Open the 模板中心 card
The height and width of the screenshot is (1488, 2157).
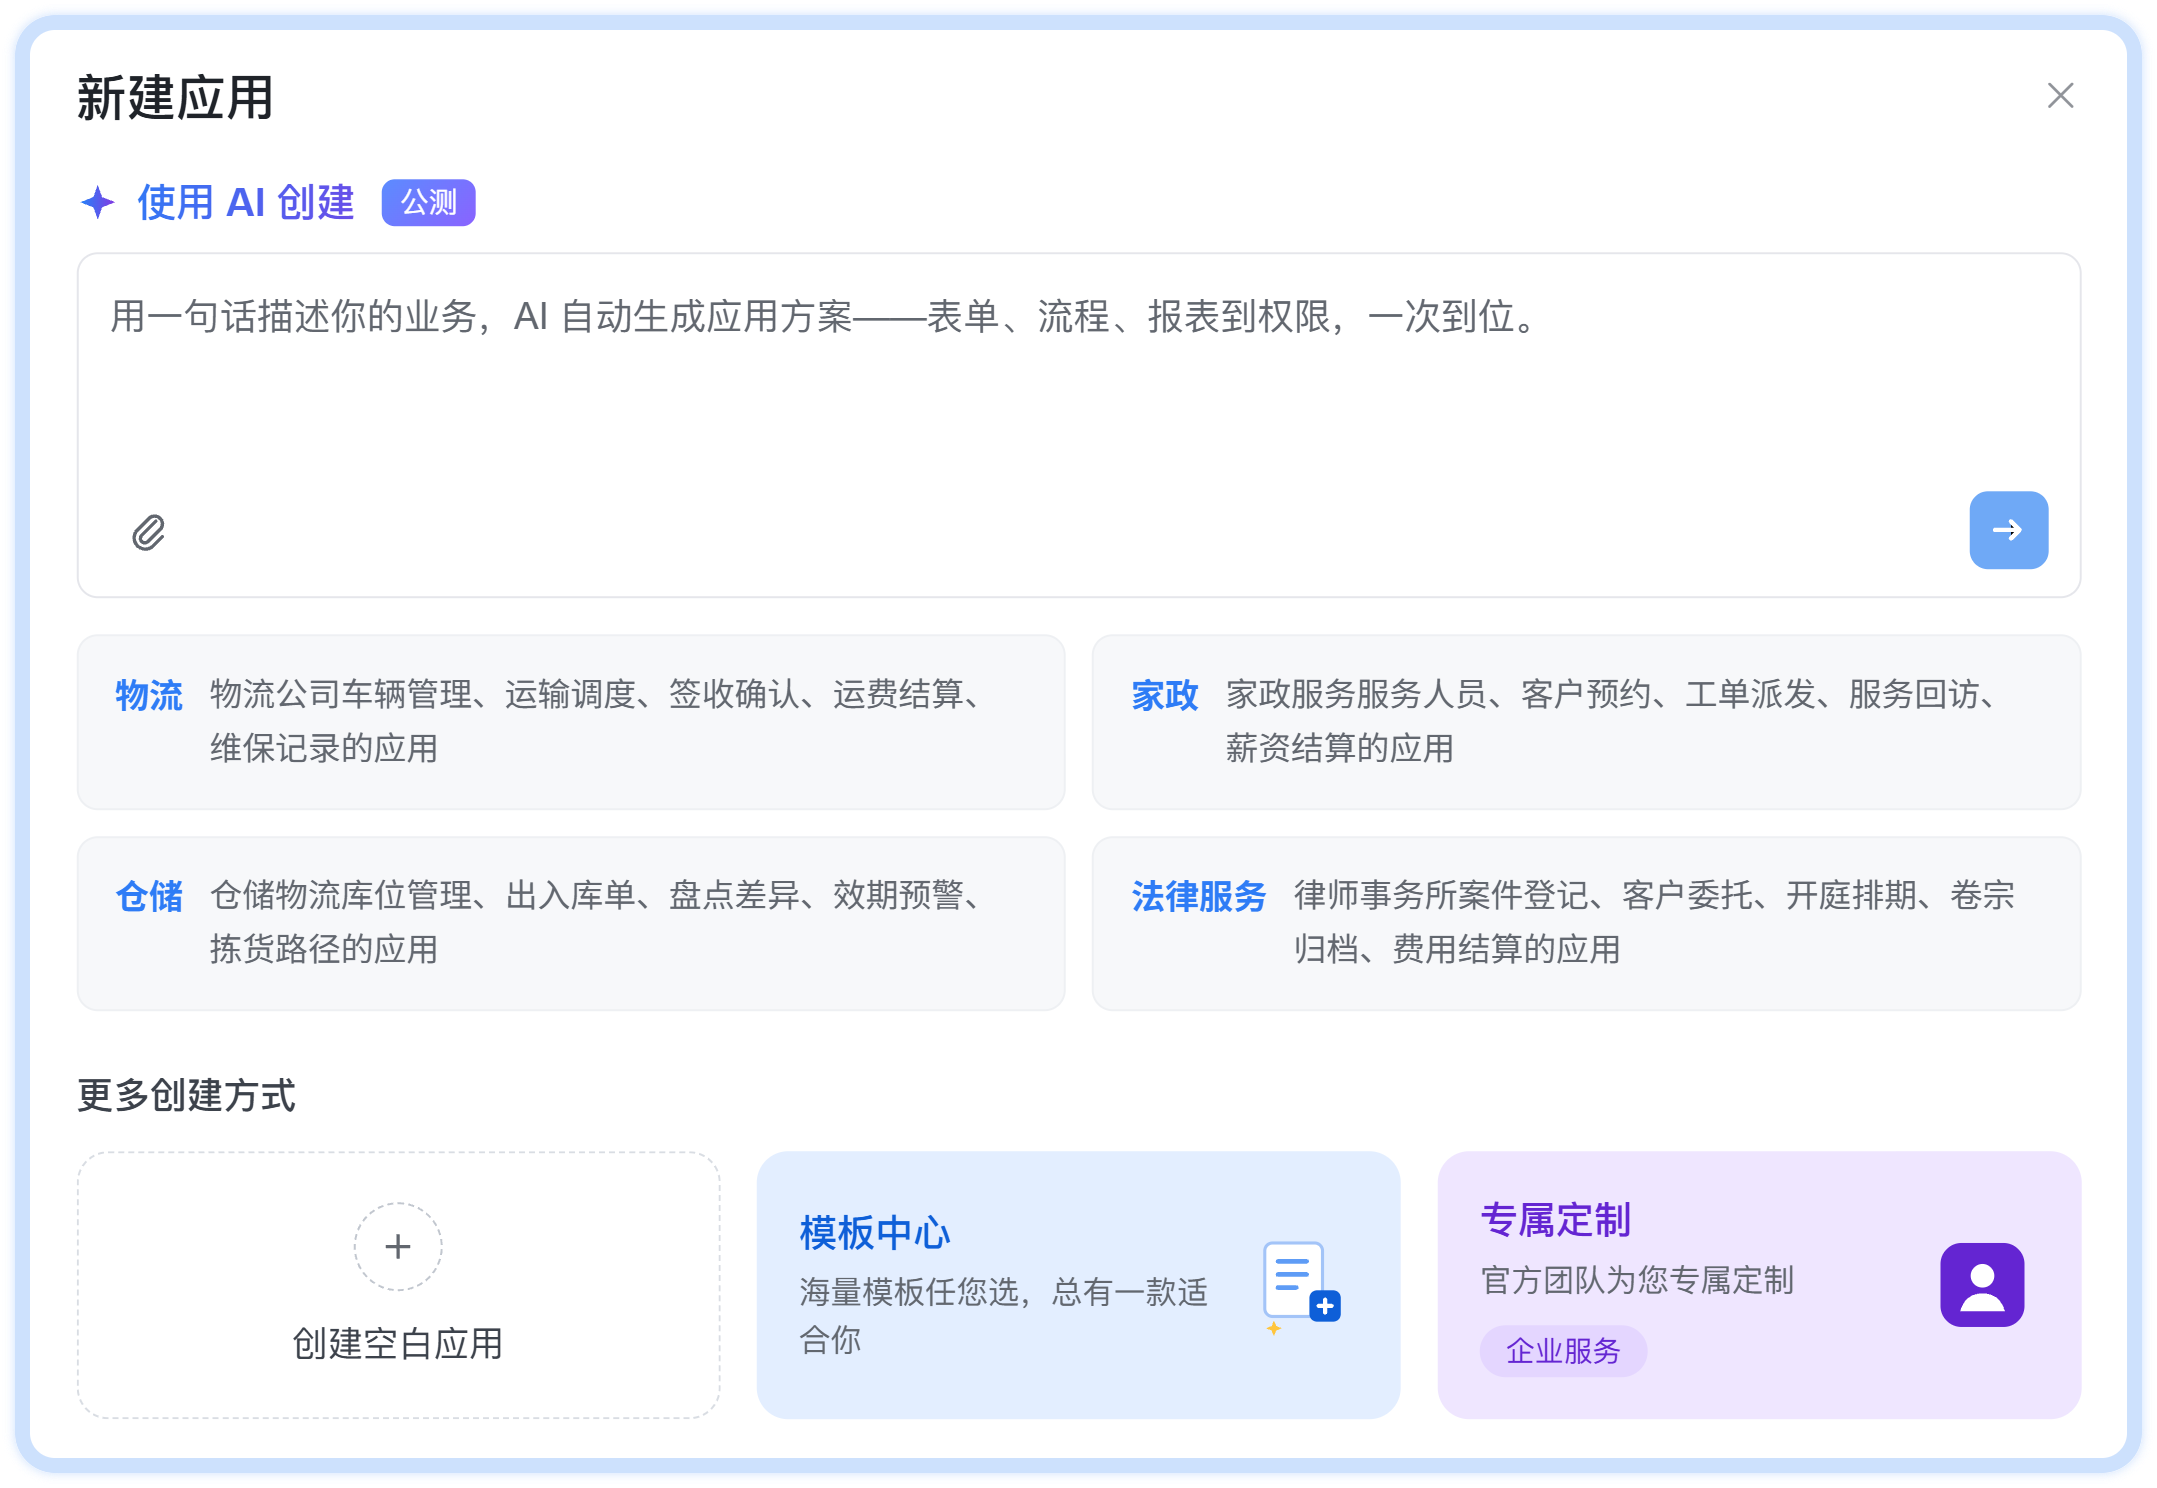[x=1078, y=1285]
